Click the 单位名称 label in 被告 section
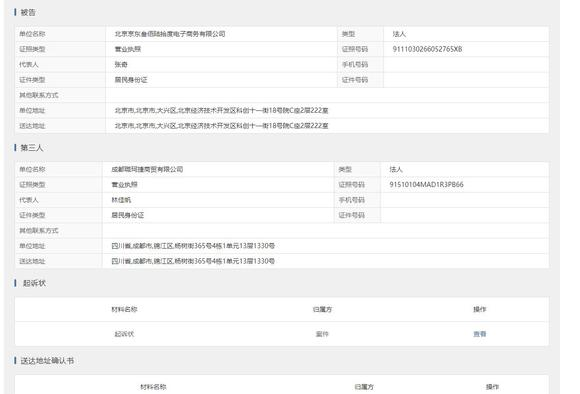The image size is (580, 394). [32, 34]
